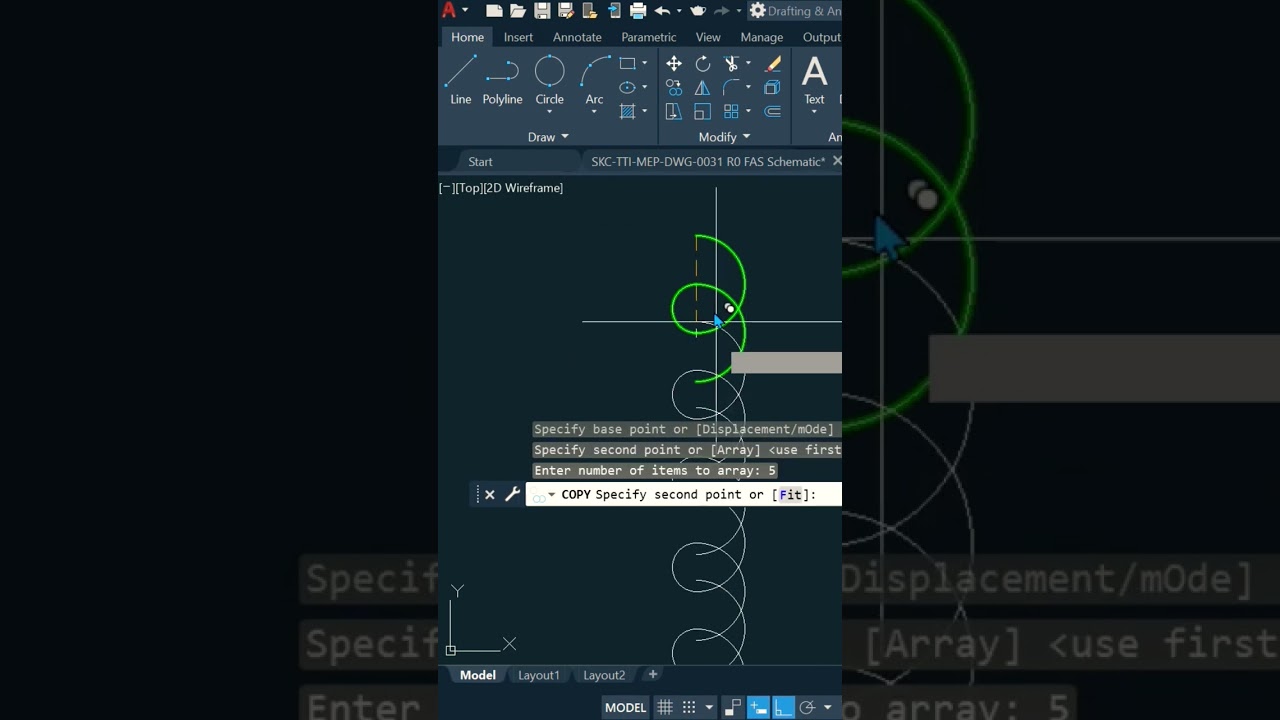Select the Rectangular Array tool

click(732, 111)
